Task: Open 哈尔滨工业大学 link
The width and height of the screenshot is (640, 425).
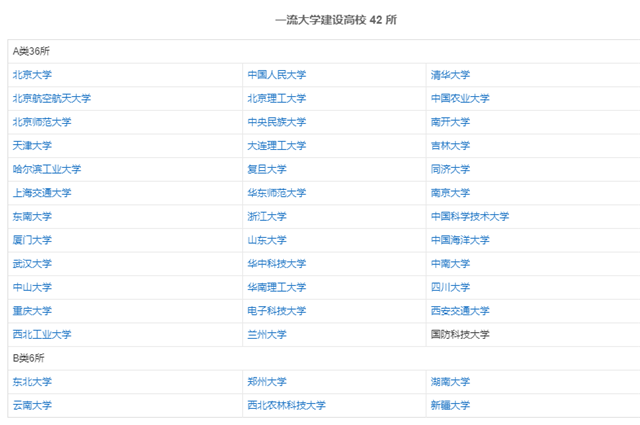Action: 47,169
